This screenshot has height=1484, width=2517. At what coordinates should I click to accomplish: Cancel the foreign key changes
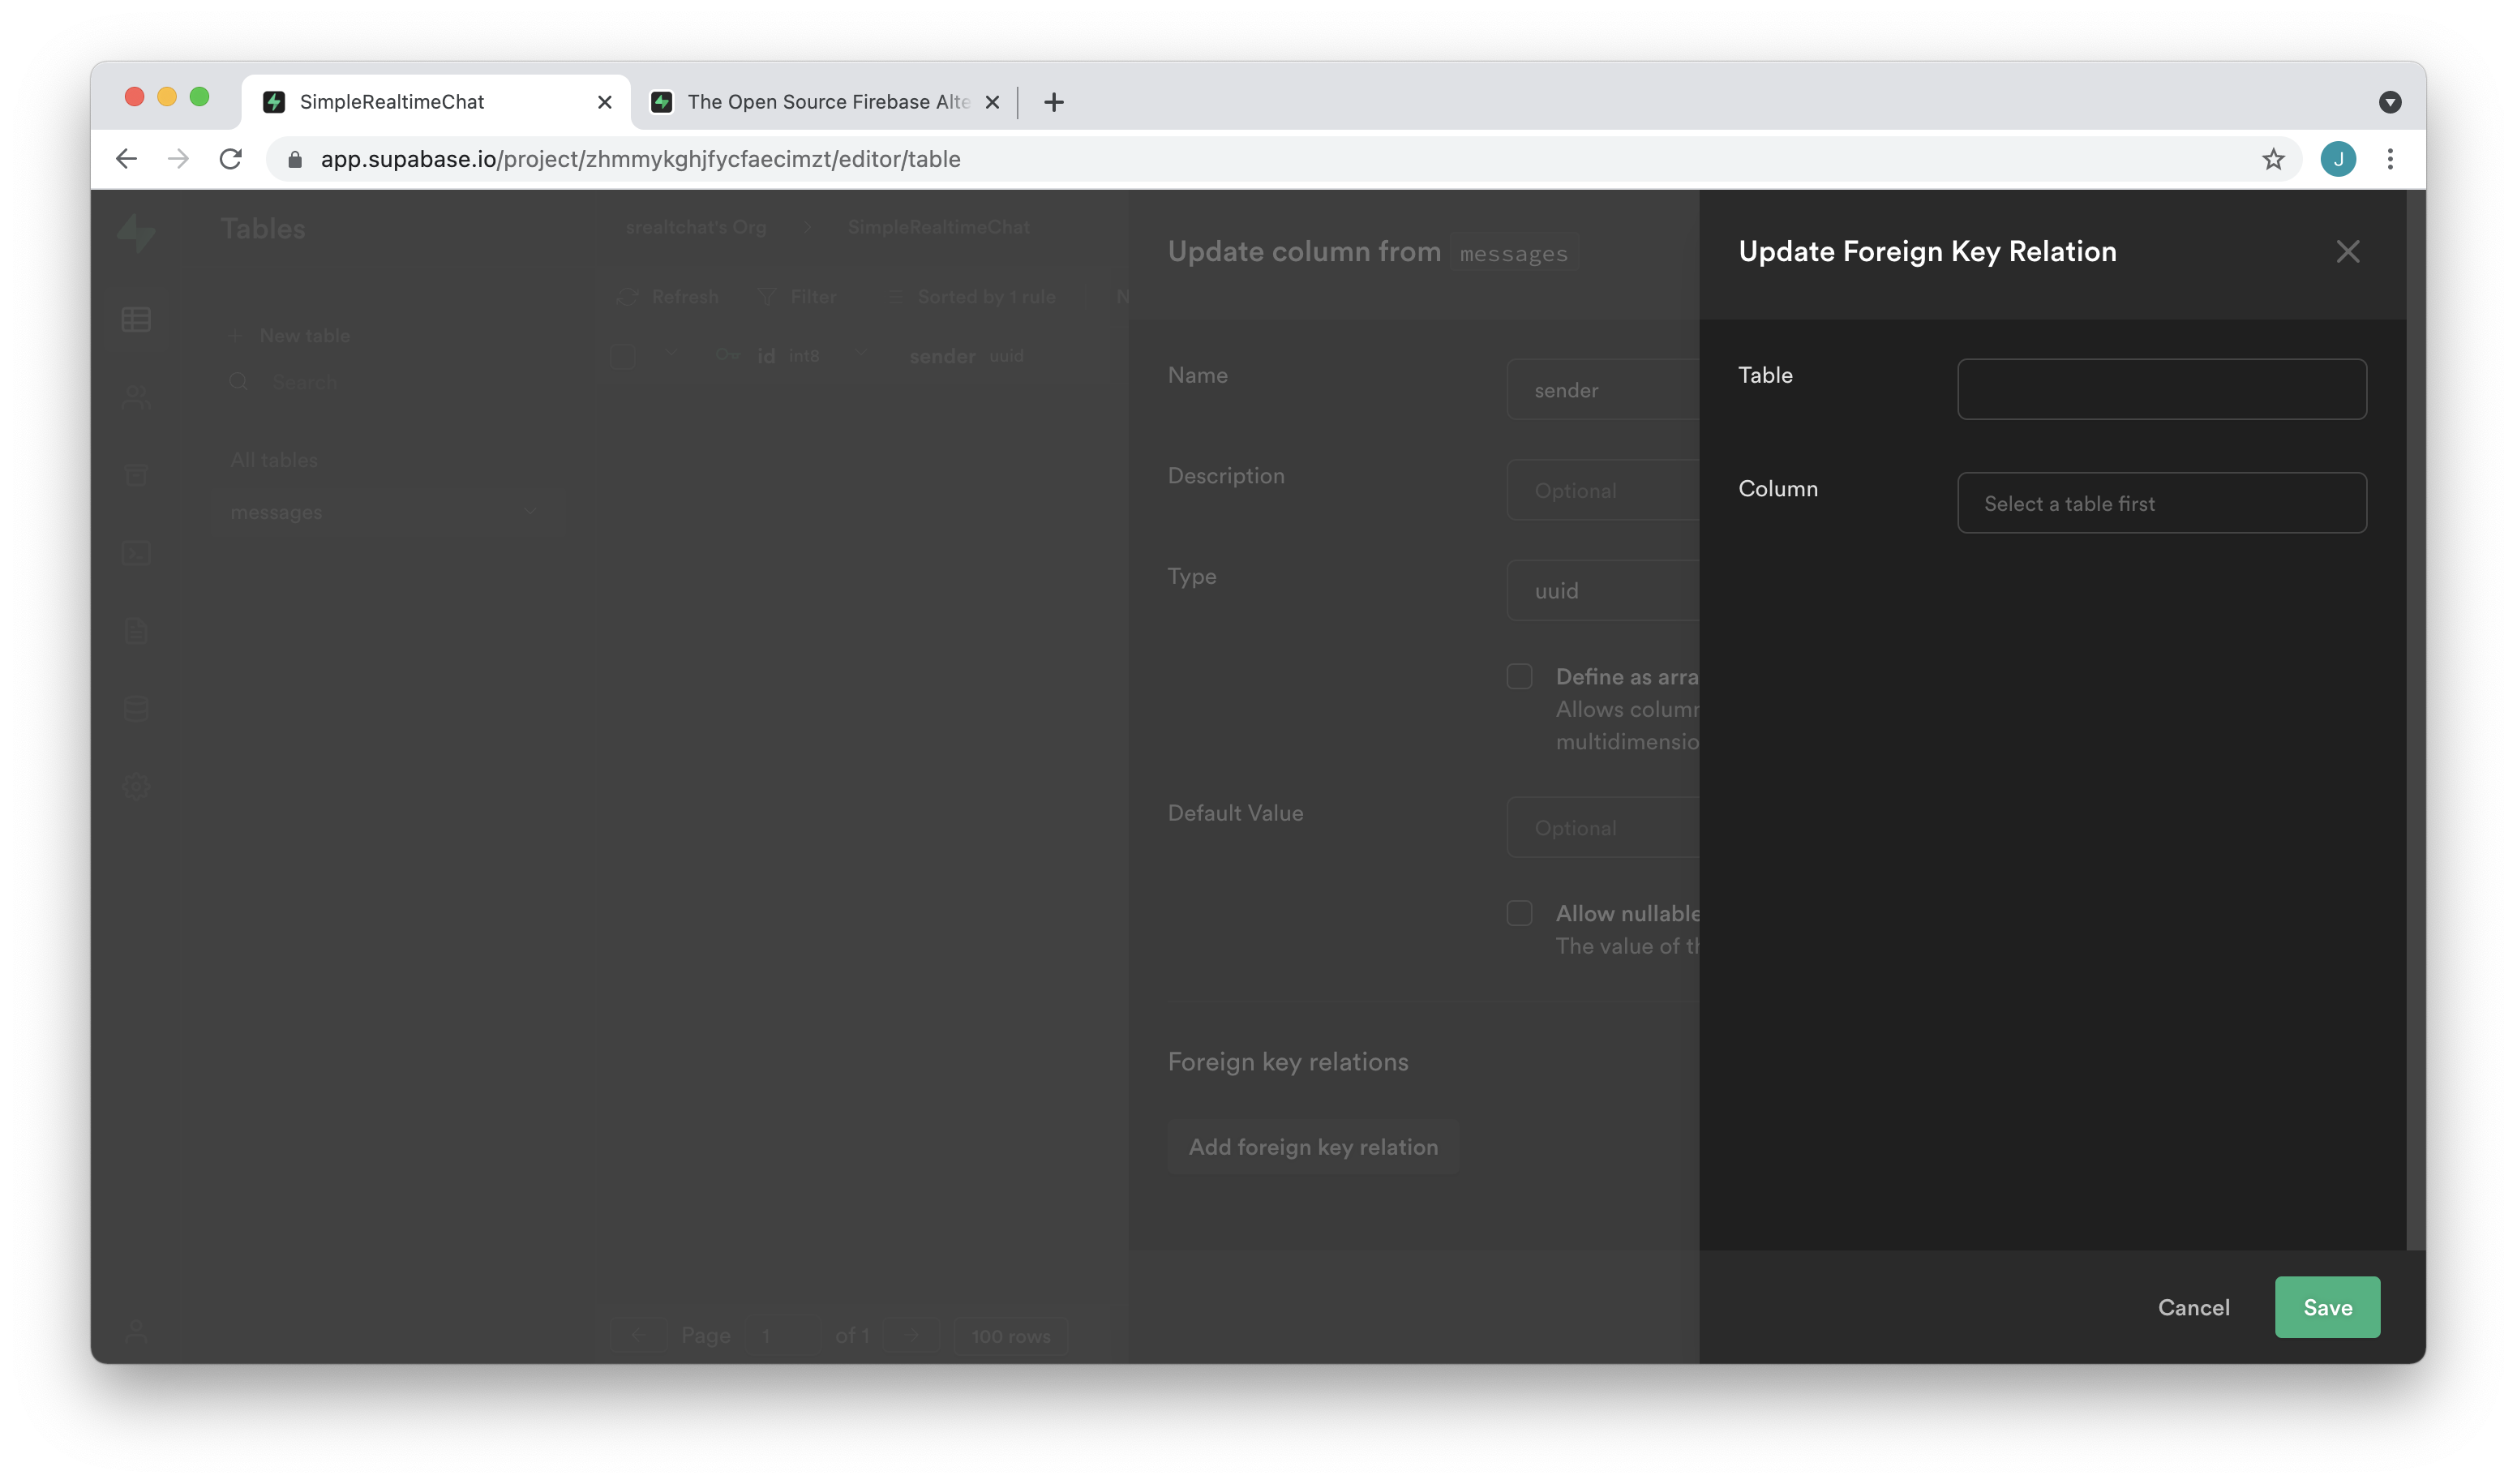(2194, 1307)
